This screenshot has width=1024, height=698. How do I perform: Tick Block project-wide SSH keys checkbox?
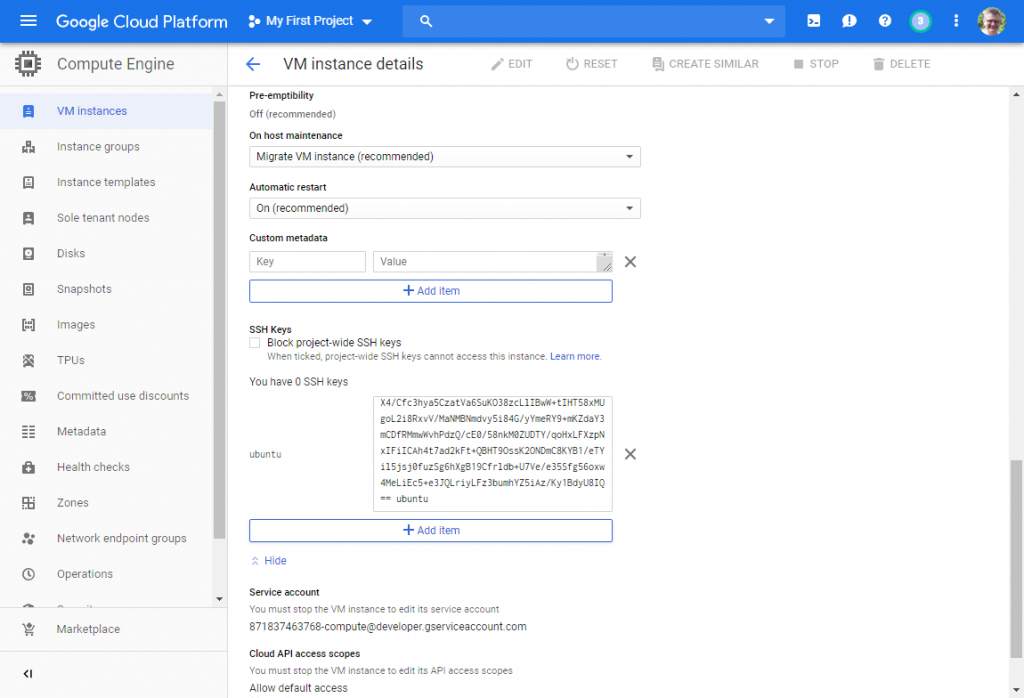(255, 343)
